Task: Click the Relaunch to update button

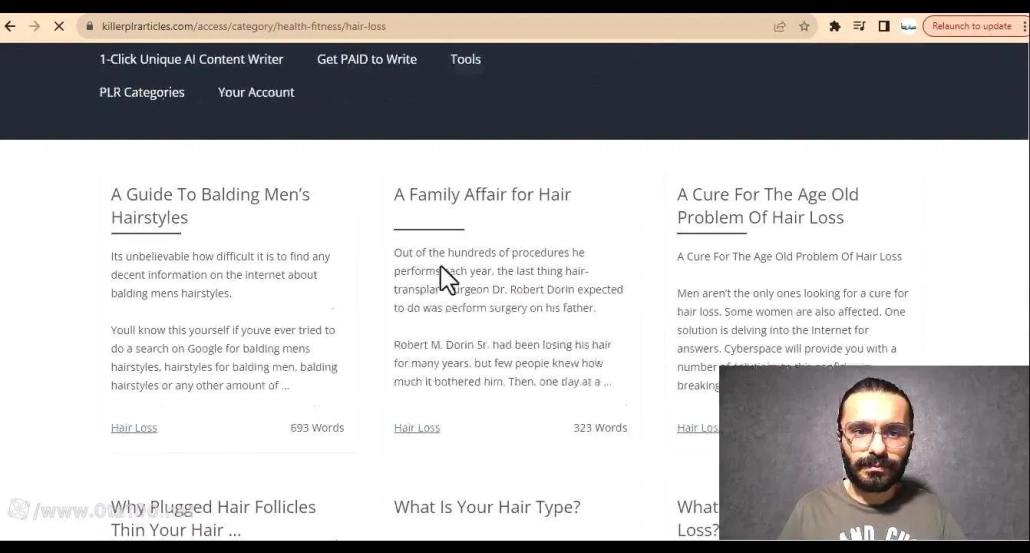Action: coord(971,26)
